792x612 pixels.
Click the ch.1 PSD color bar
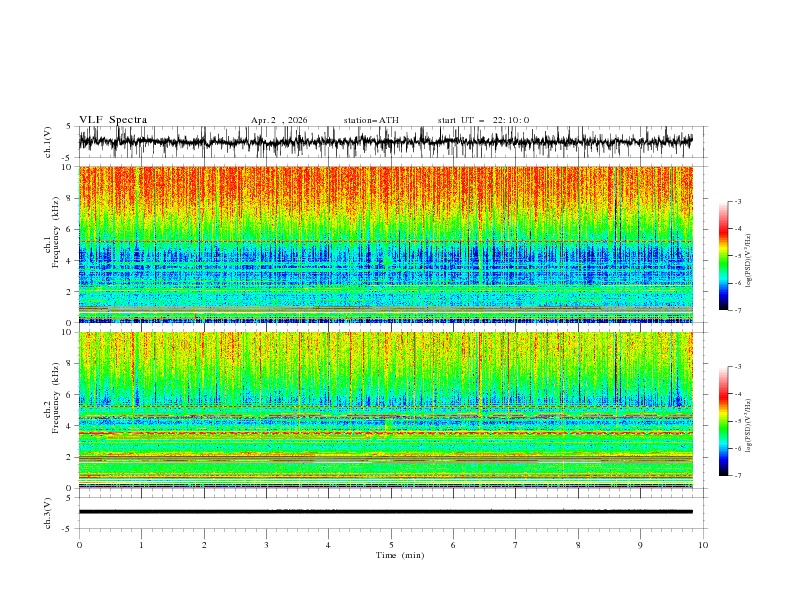click(723, 256)
